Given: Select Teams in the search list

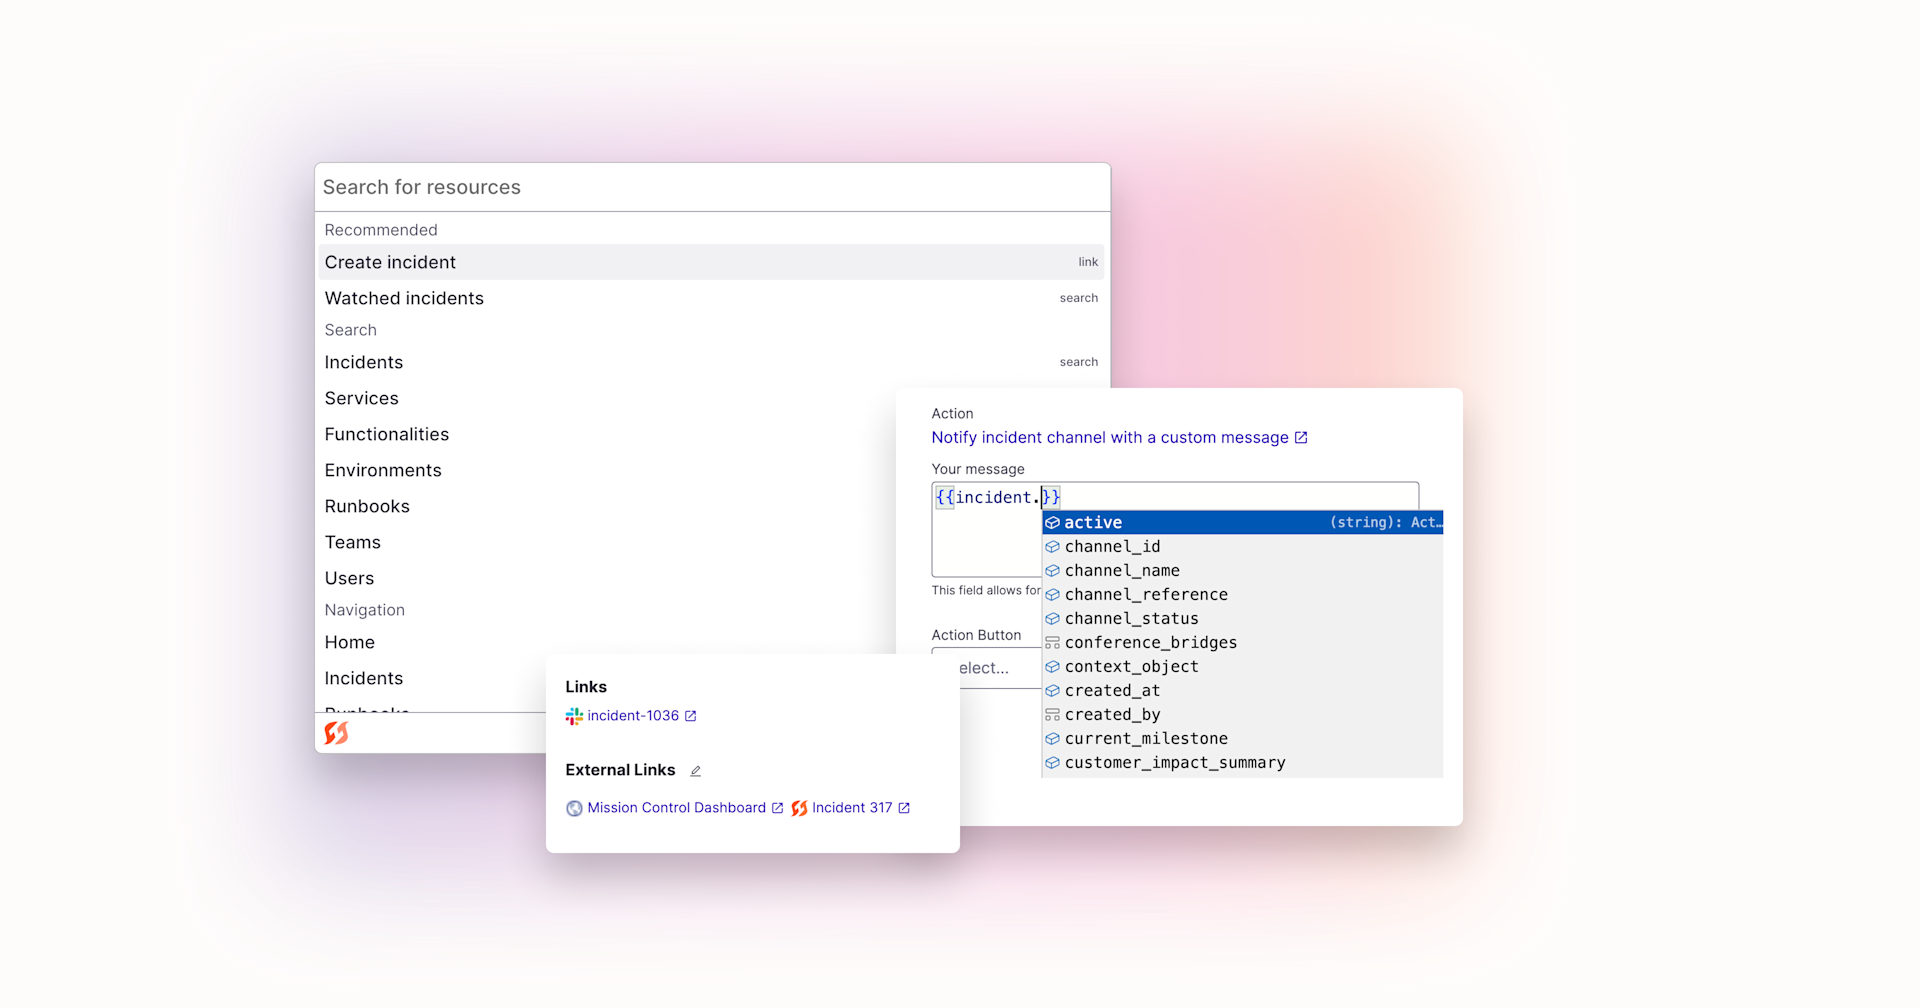Looking at the screenshot, I should point(352,542).
